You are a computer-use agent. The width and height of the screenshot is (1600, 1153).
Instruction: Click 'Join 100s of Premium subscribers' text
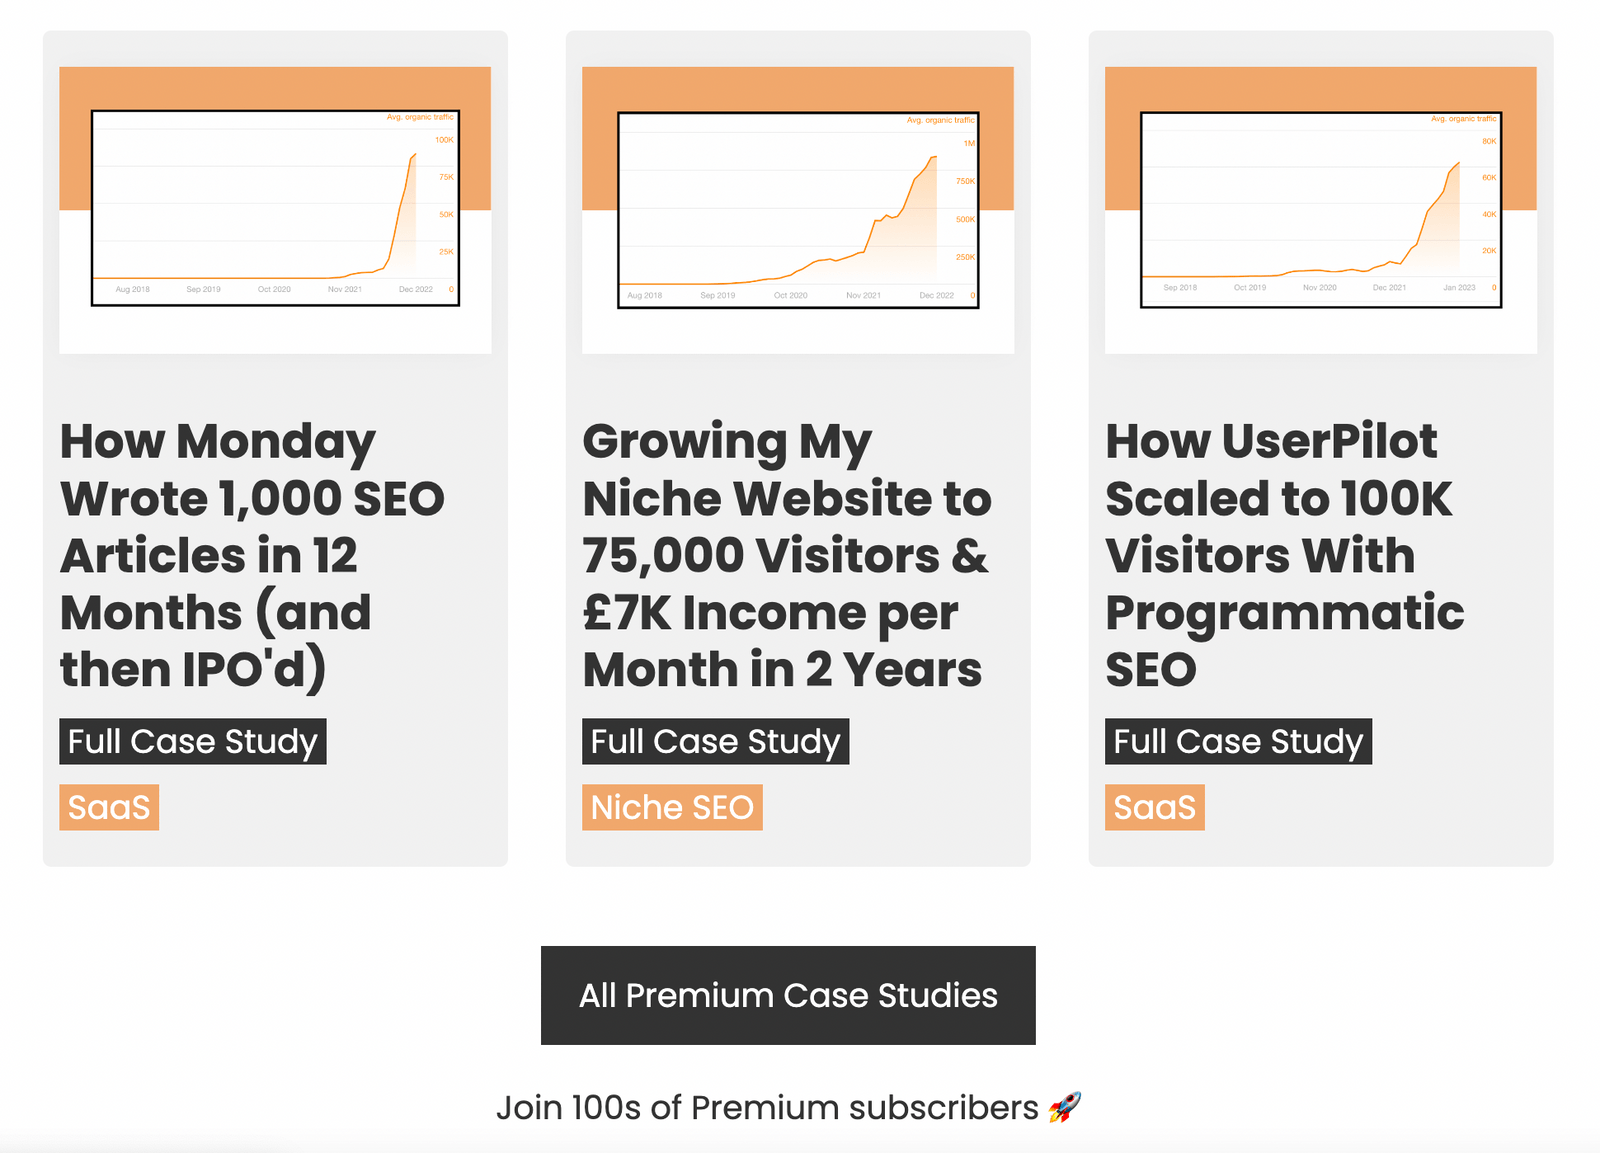[767, 1108]
